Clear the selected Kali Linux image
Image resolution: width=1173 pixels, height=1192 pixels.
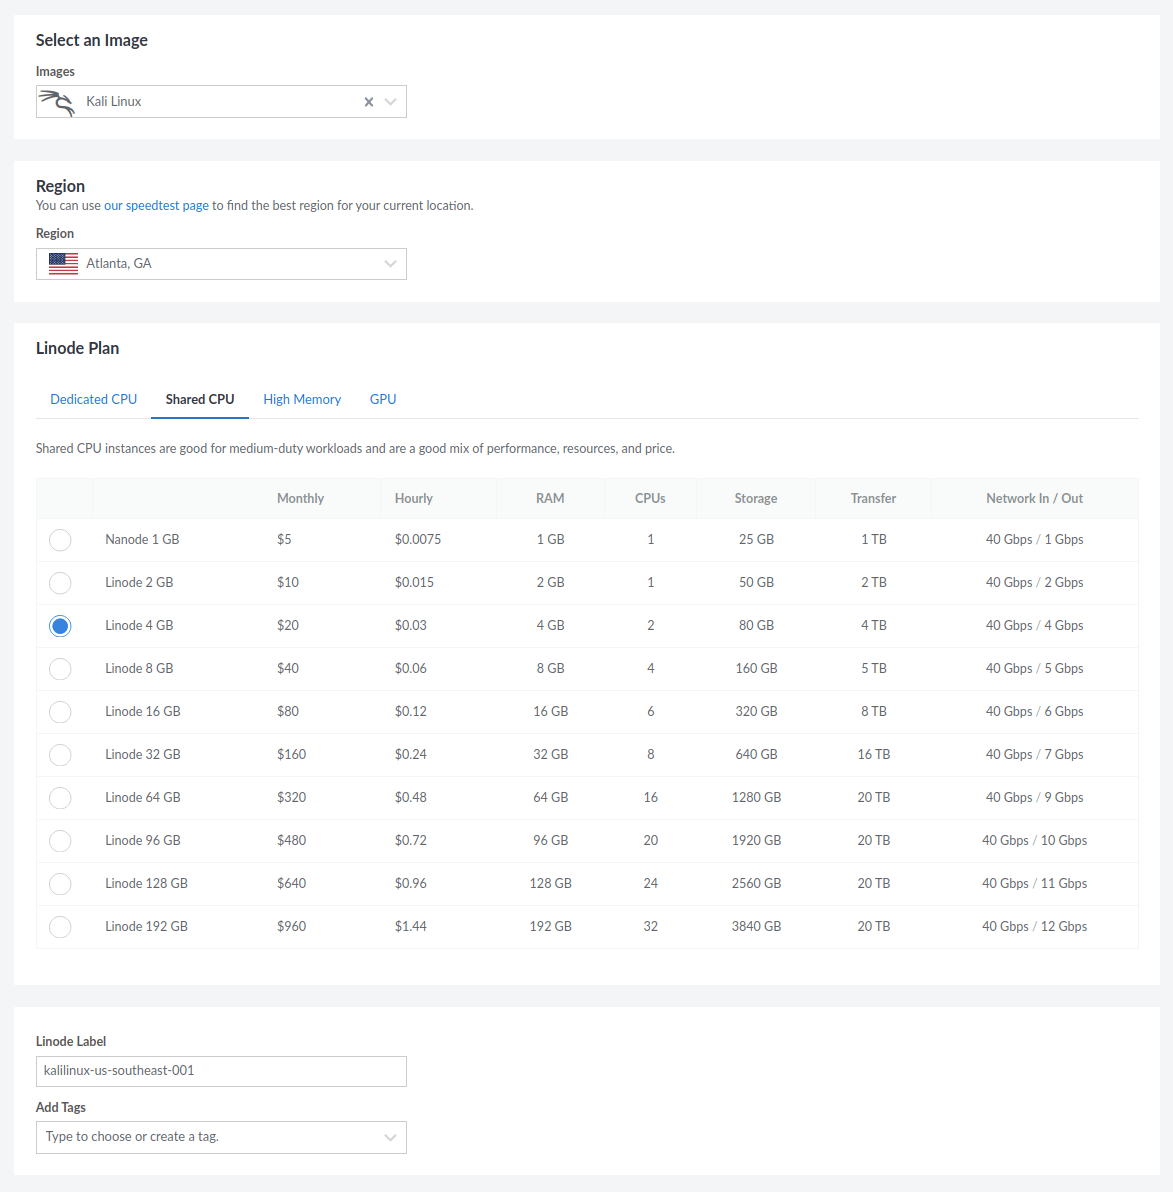click(369, 102)
